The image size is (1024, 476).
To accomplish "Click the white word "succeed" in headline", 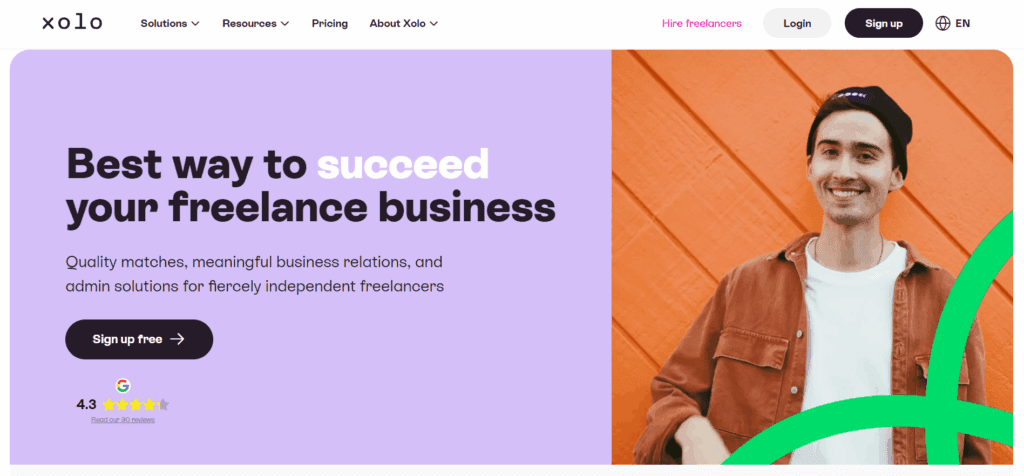I will coord(403,163).
